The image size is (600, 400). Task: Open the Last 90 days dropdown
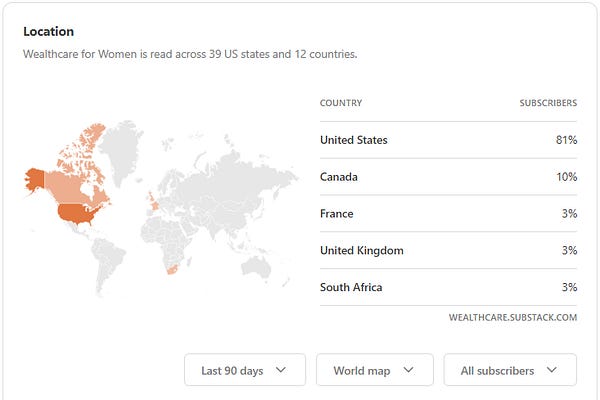(x=245, y=370)
